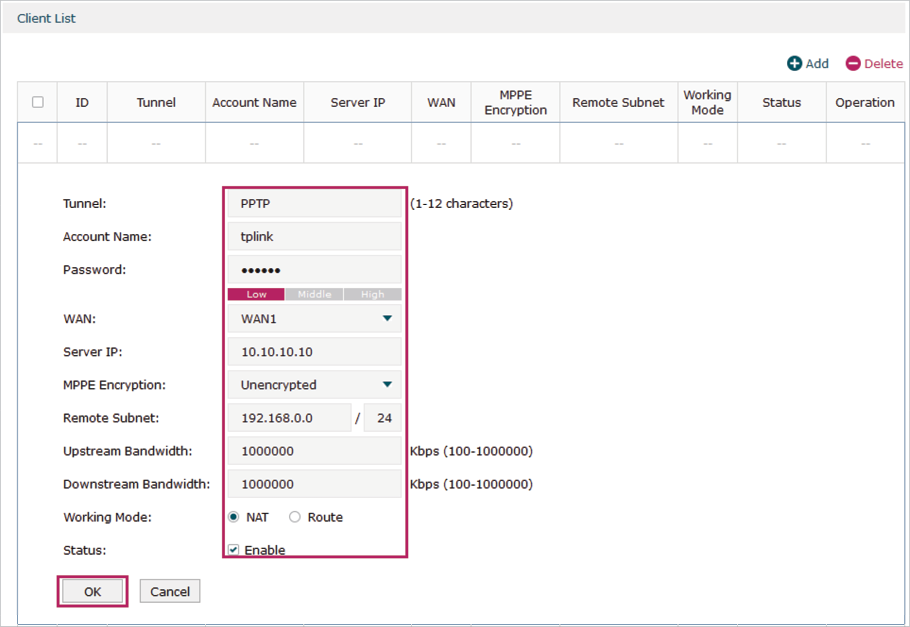Screen dimensions: 910x627
Task: Click the Remote Subnet address field
Action: [289, 418]
